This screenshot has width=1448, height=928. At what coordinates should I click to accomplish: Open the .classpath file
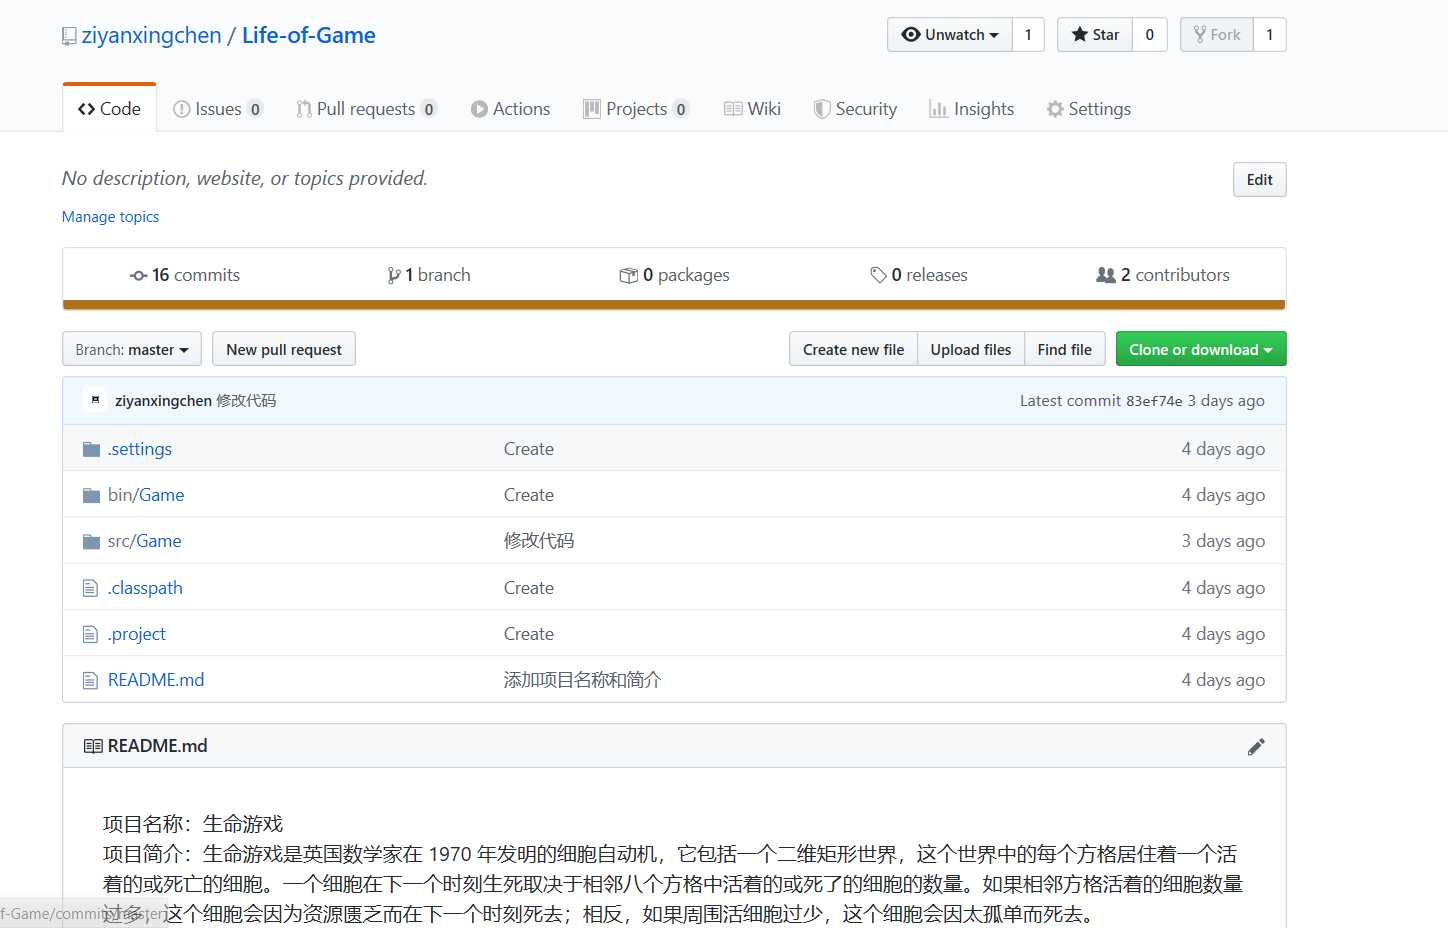click(145, 588)
